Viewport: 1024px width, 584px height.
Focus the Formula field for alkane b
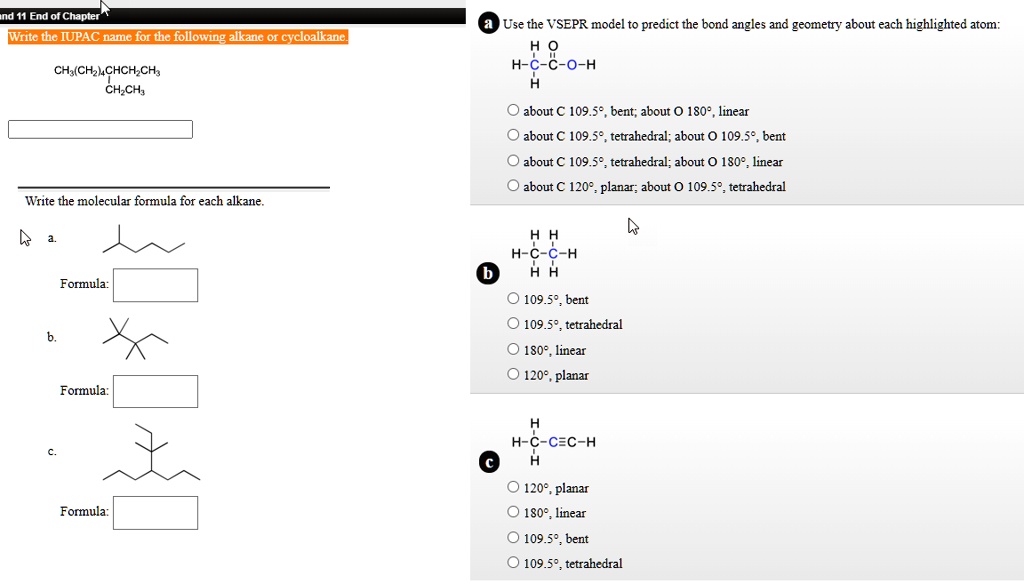pos(155,391)
